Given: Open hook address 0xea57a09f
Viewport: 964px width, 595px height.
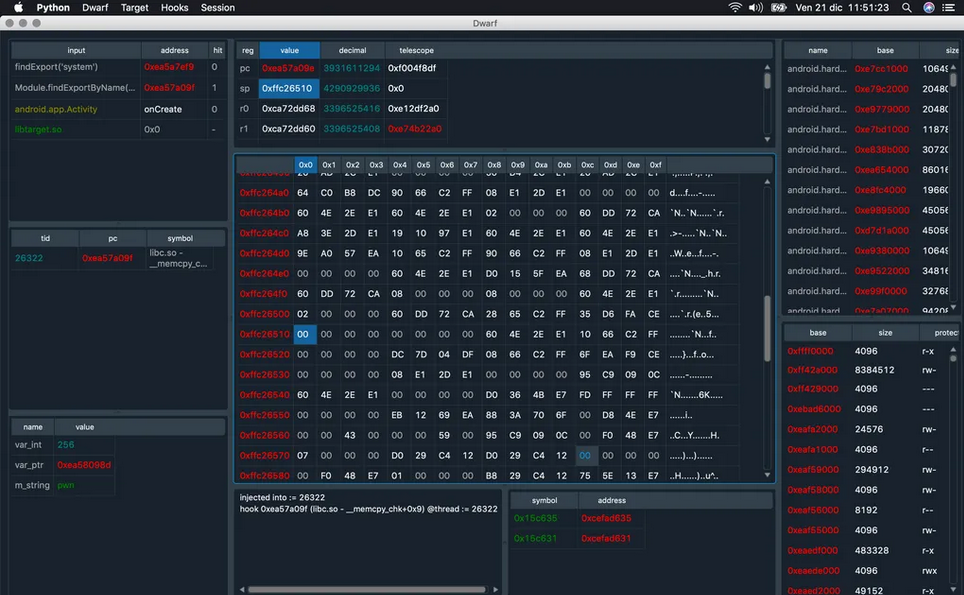Looking at the screenshot, I should [169, 88].
